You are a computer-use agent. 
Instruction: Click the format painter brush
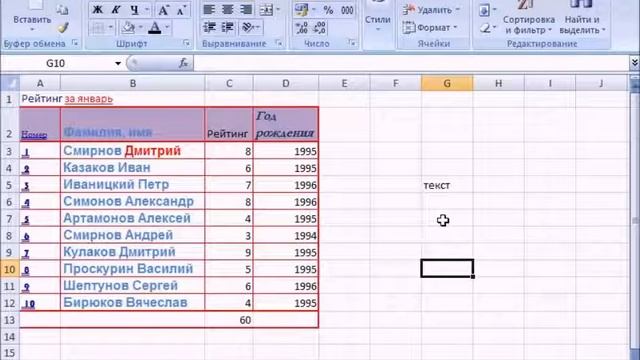coord(62,28)
